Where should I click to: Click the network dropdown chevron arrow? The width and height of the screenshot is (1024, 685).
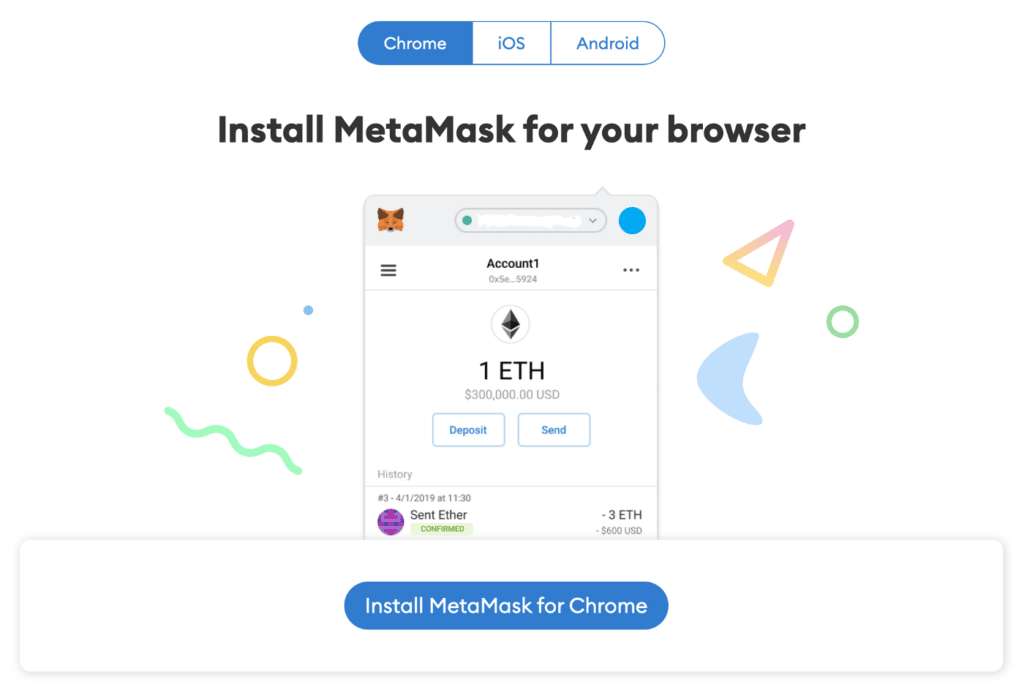[592, 221]
